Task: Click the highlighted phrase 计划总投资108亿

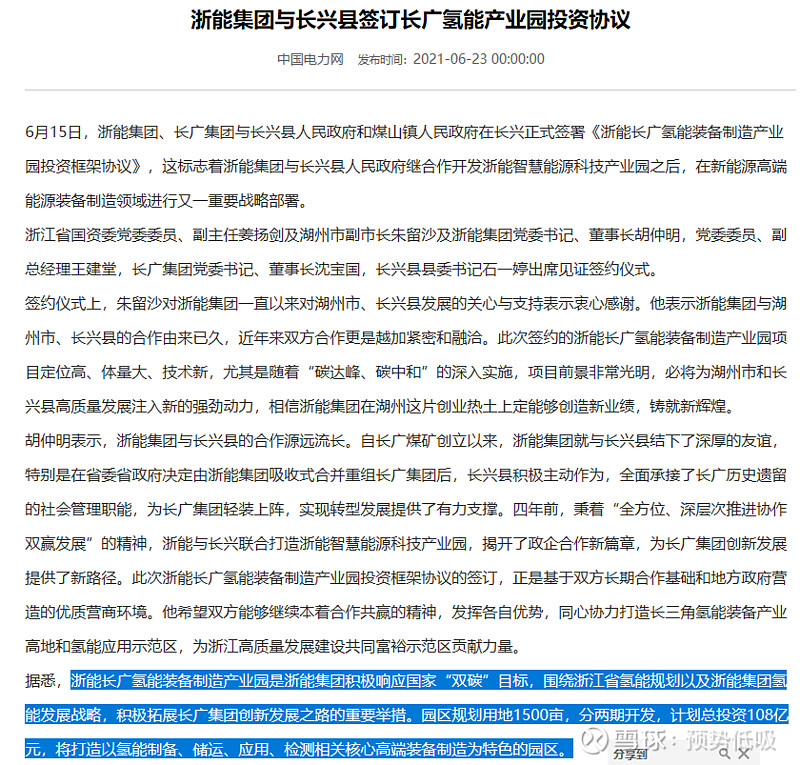Action: click(x=729, y=715)
